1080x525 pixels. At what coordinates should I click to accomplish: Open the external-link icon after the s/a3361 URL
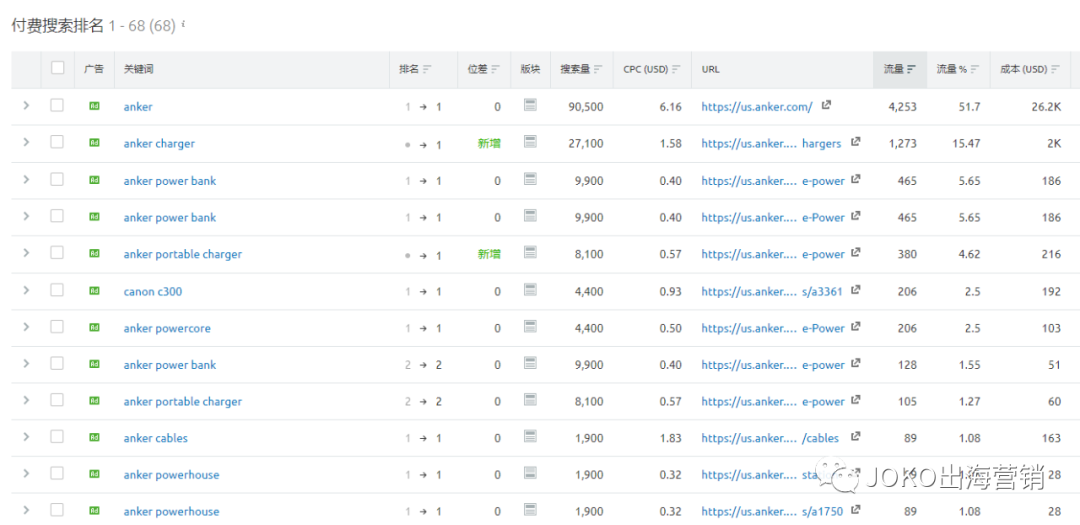[855, 289]
